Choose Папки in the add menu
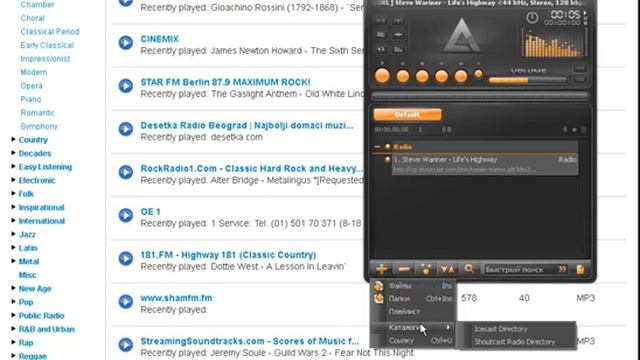 [413, 299]
